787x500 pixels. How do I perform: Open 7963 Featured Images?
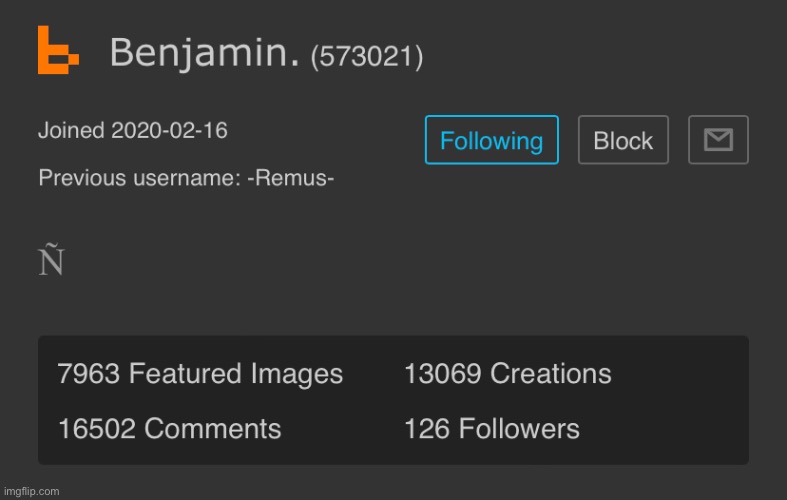coord(200,373)
